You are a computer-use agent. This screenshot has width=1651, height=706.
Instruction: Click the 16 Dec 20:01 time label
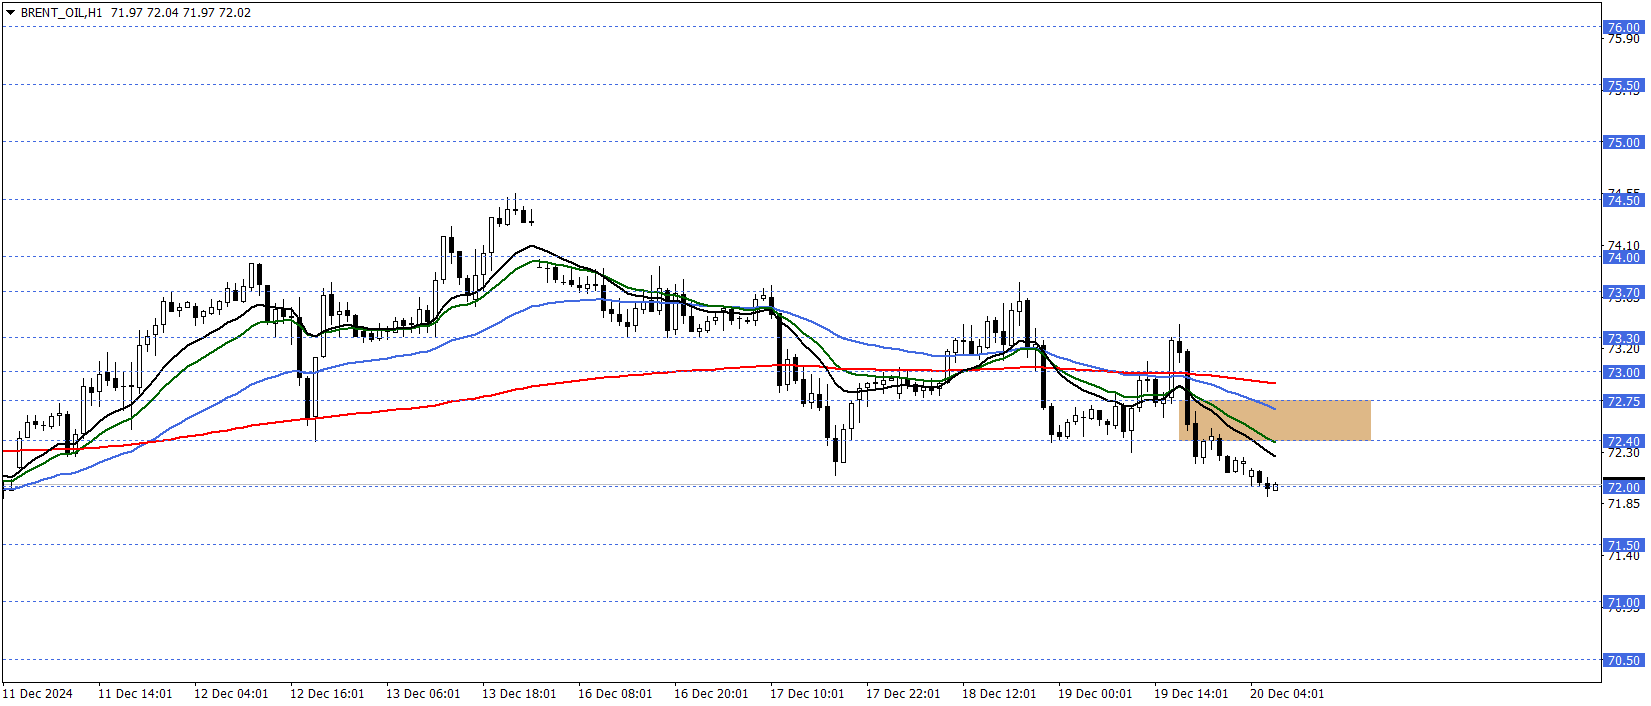711,694
